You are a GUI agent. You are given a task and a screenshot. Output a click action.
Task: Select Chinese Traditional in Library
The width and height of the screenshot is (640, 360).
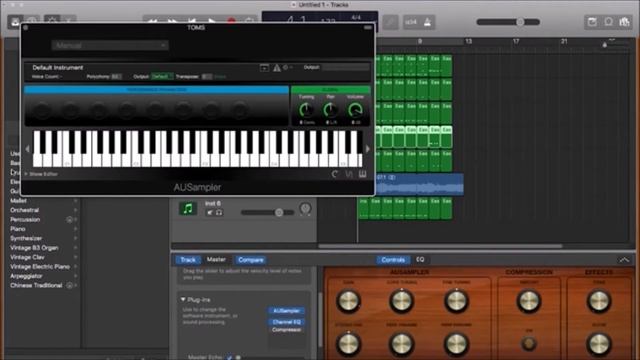click(x=36, y=285)
